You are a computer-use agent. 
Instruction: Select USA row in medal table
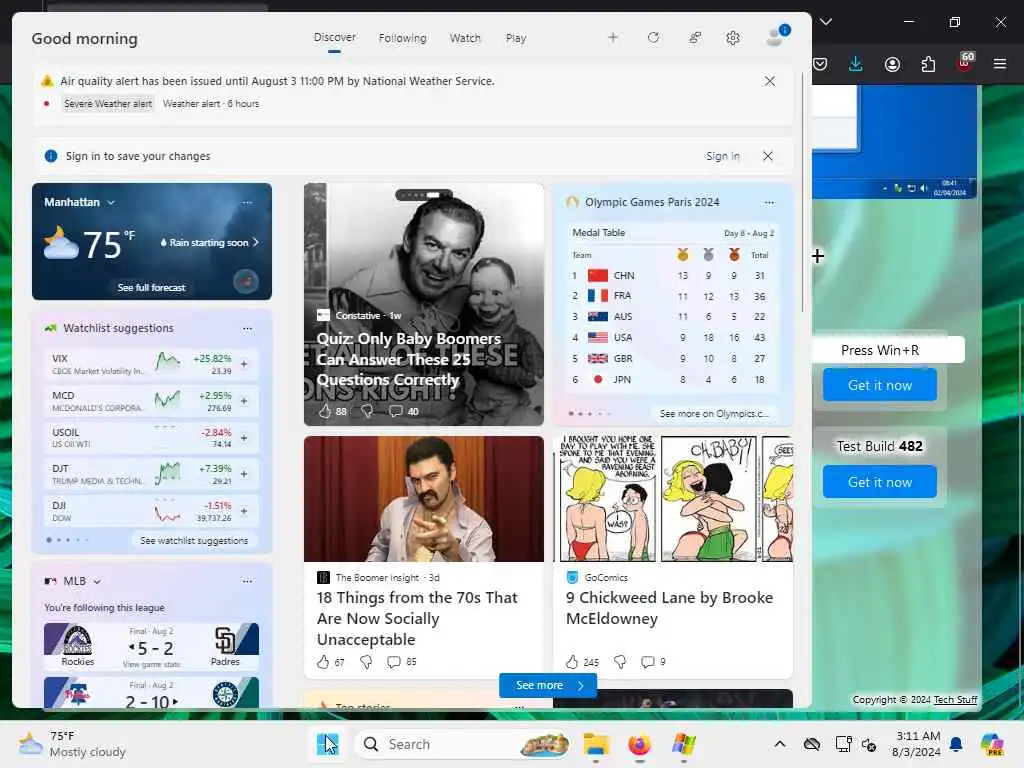pos(673,338)
